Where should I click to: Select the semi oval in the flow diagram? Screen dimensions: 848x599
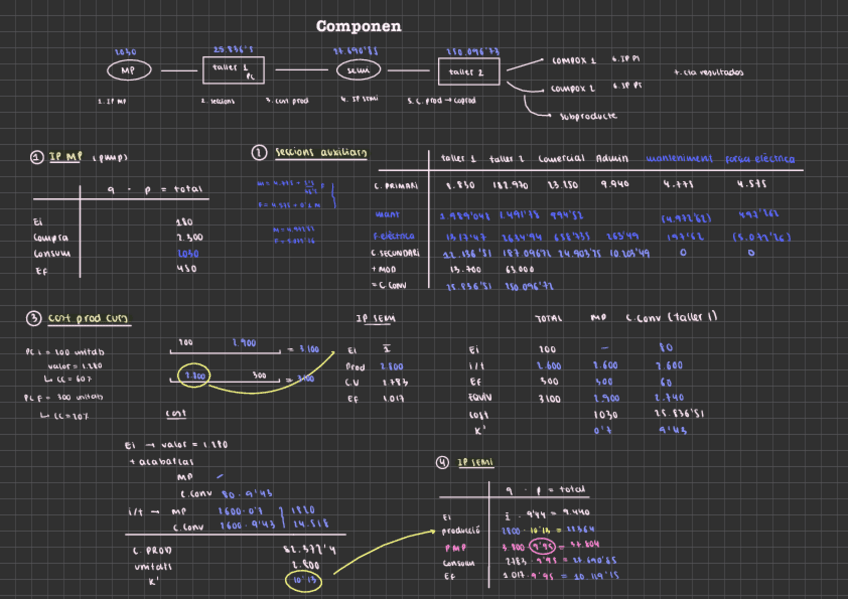click(357, 71)
